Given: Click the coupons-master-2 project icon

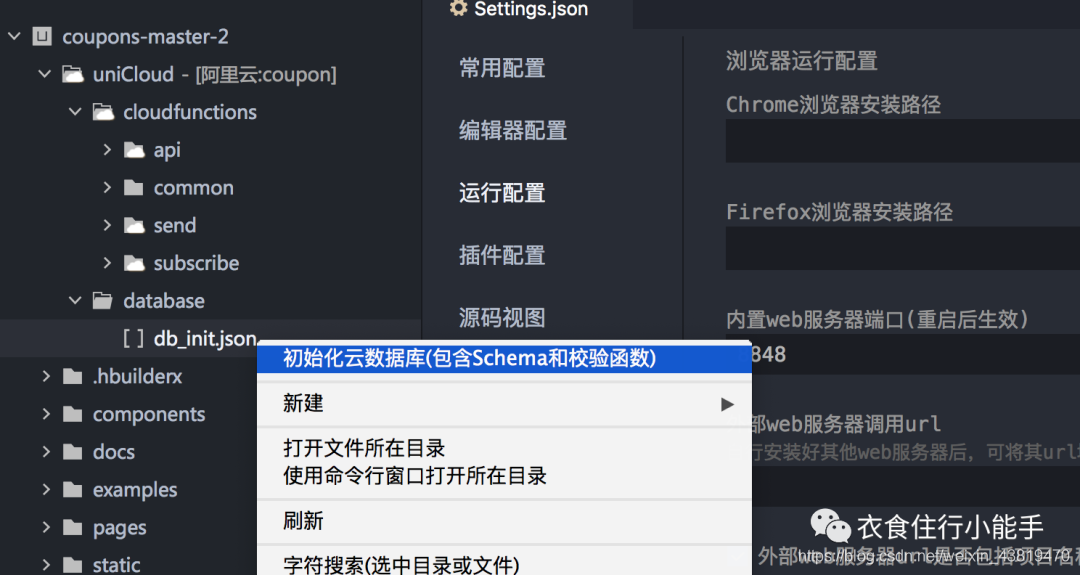Looking at the screenshot, I should [x=42, y=36].
